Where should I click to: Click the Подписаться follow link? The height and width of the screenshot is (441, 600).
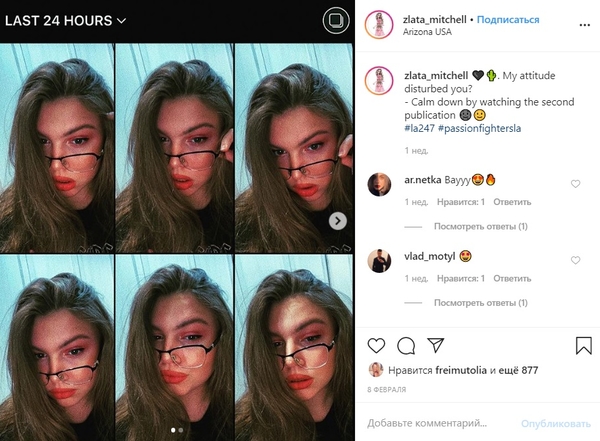(x=508, y=20)
